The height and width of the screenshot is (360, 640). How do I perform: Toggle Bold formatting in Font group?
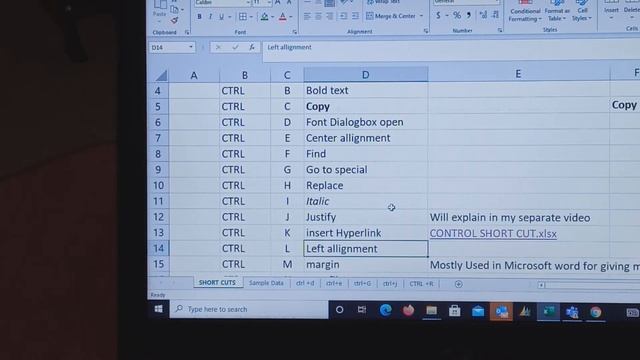[200, 17]
